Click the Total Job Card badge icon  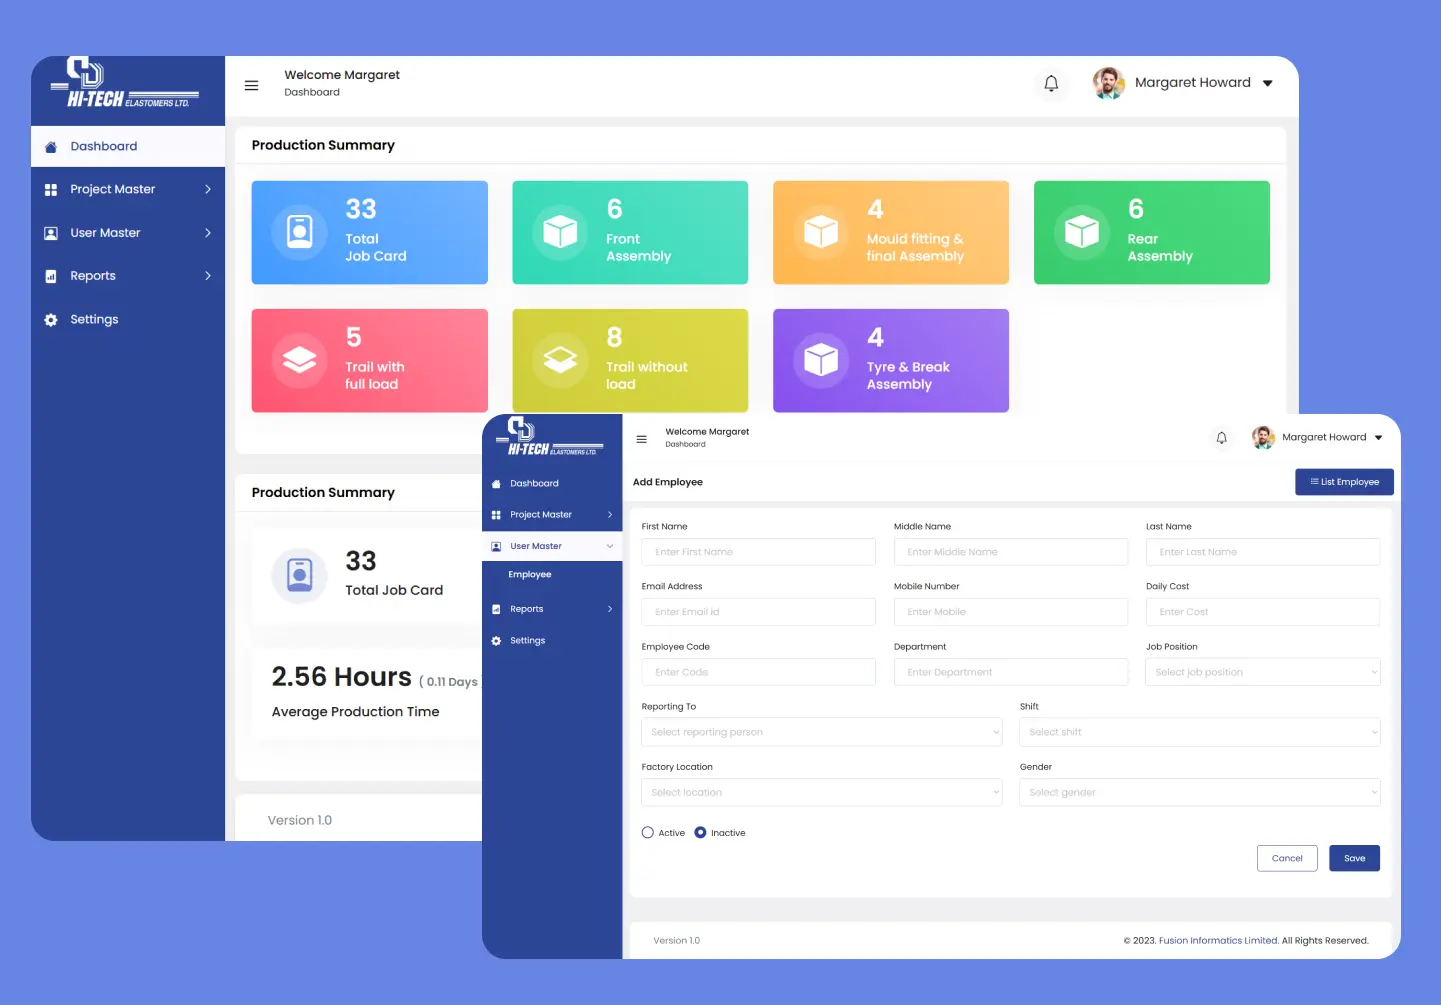(300, 232)
